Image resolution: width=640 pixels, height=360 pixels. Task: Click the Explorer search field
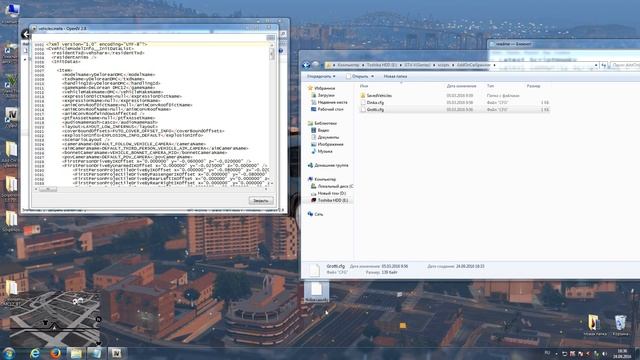pos(625,65)
